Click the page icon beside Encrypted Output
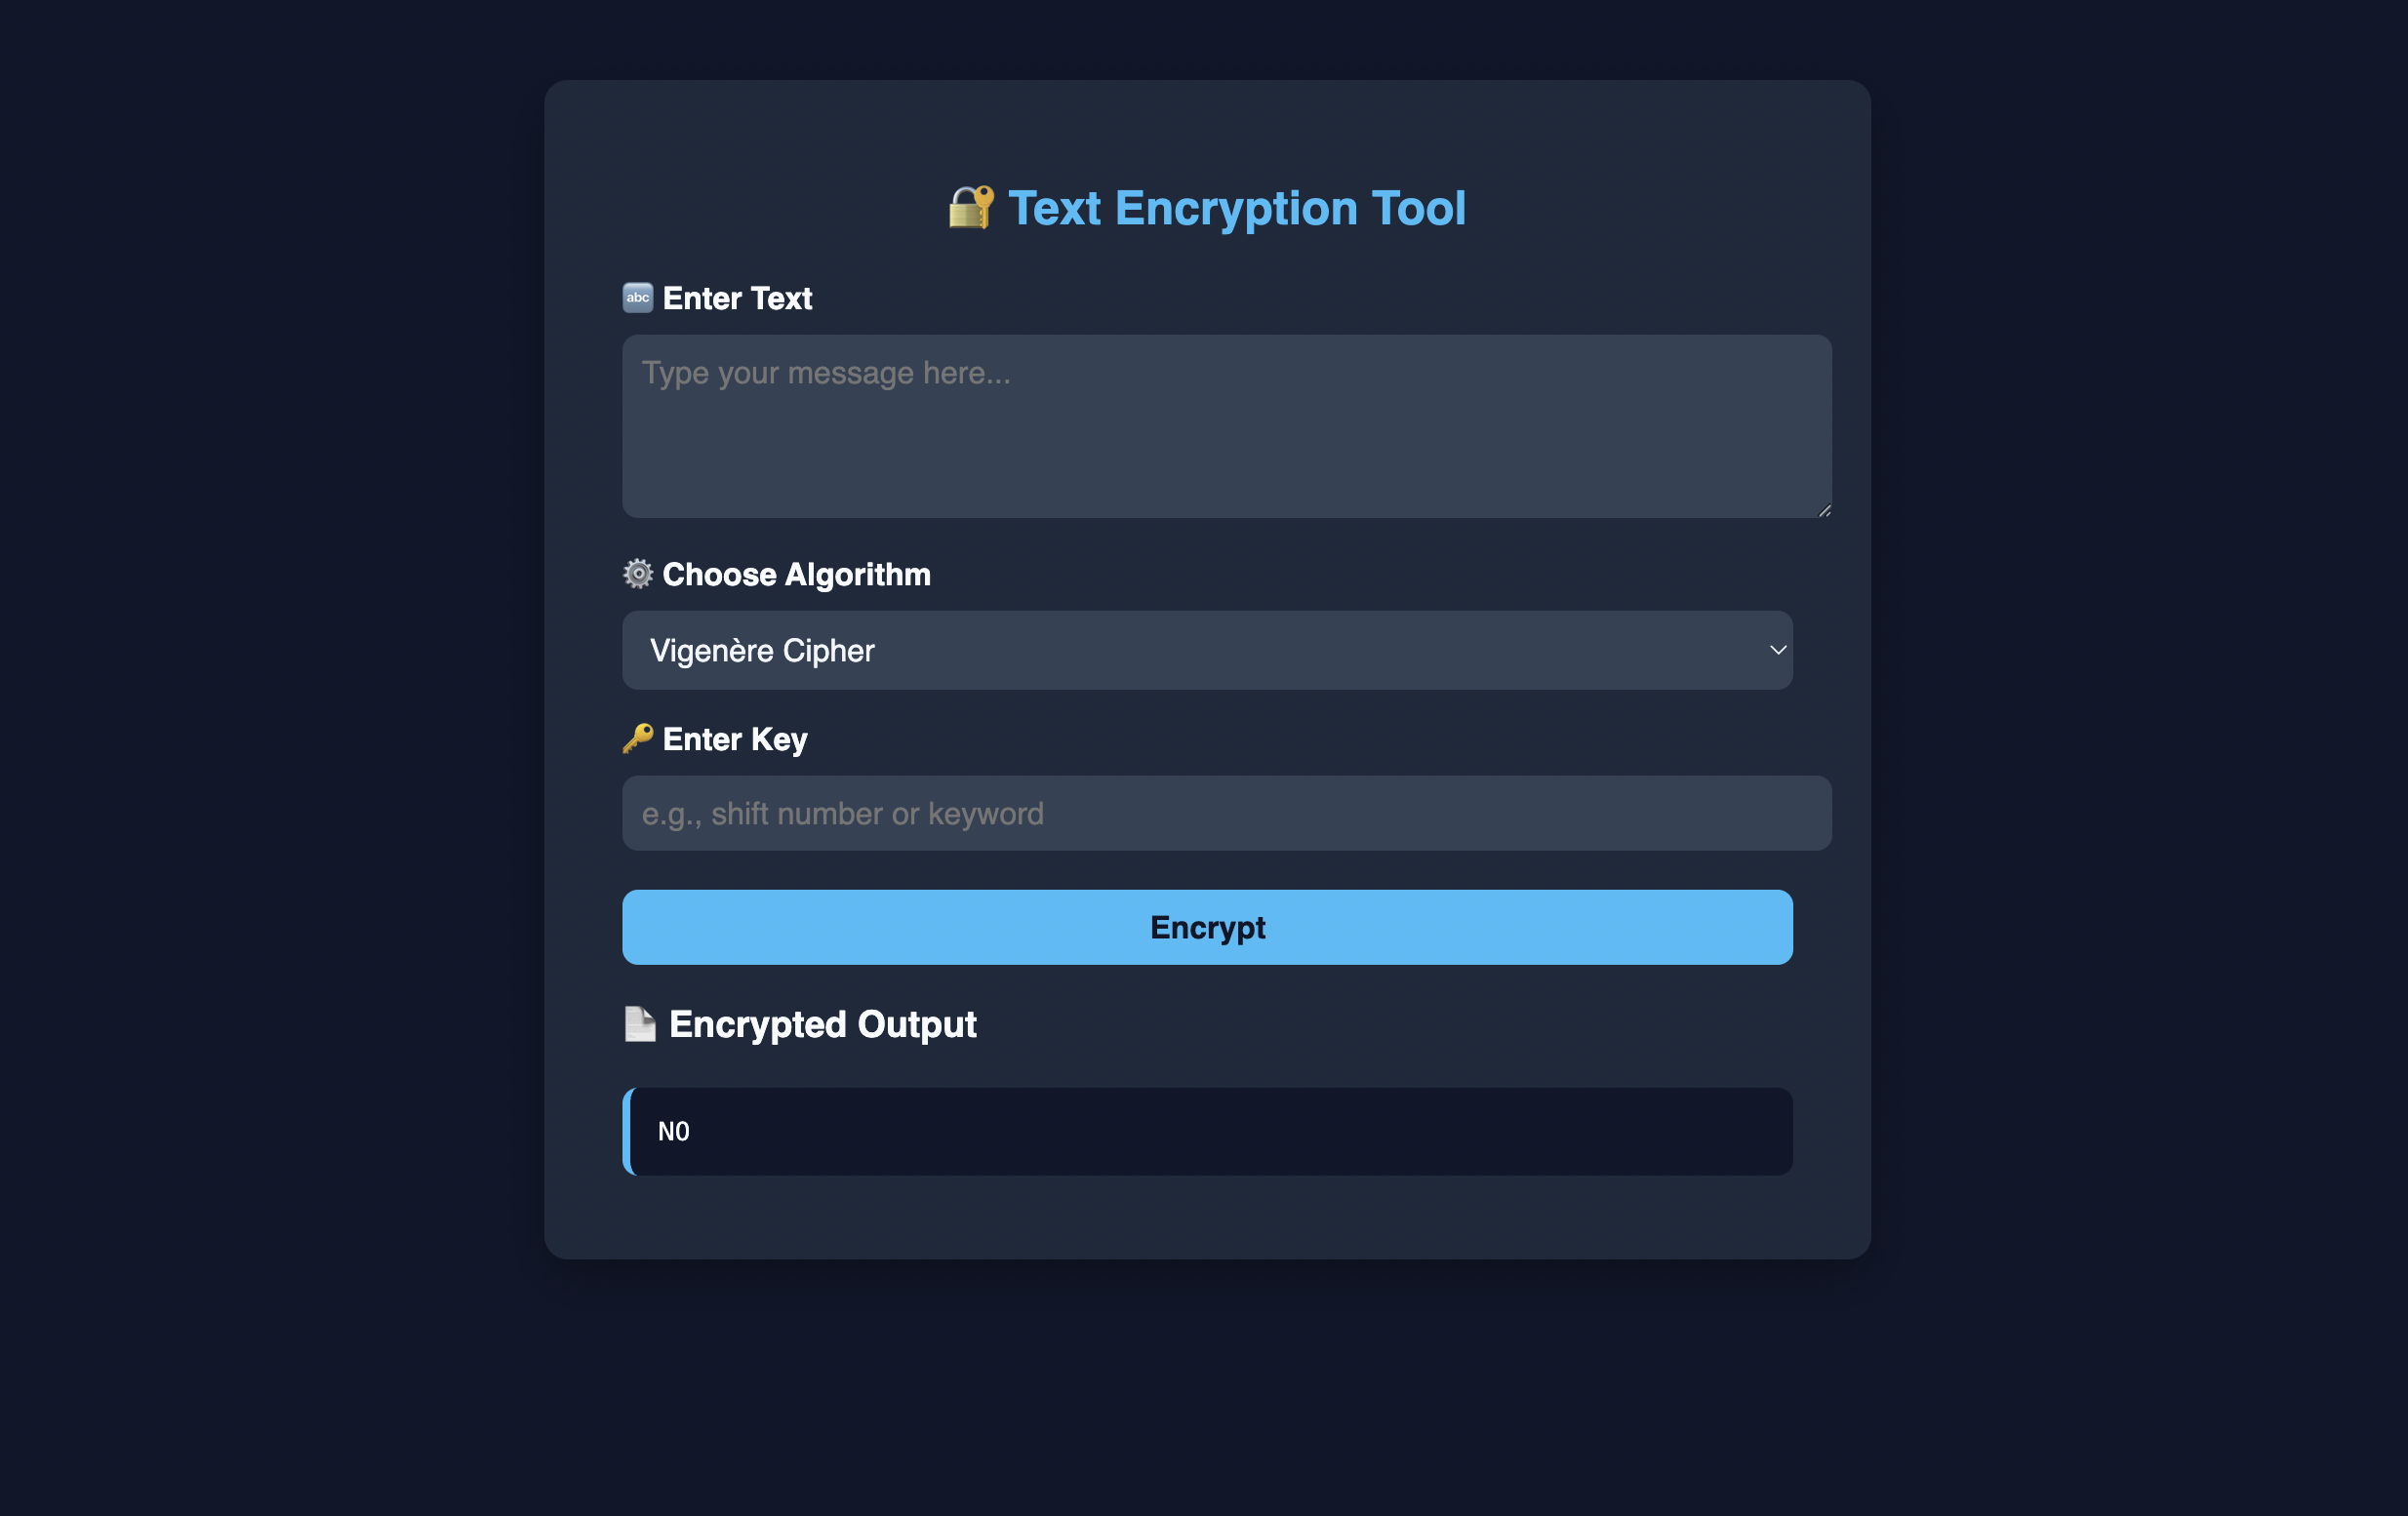 [x=639, y=1024]
